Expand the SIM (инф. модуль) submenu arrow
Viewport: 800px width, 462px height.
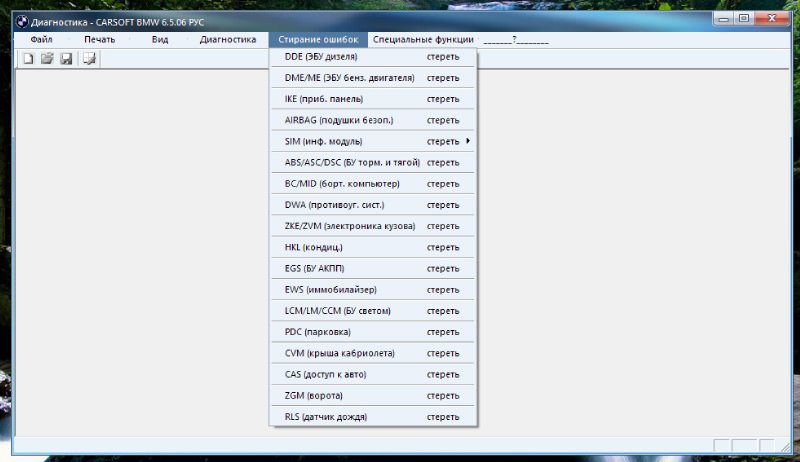pyautogui.click(x=468, y=141)
